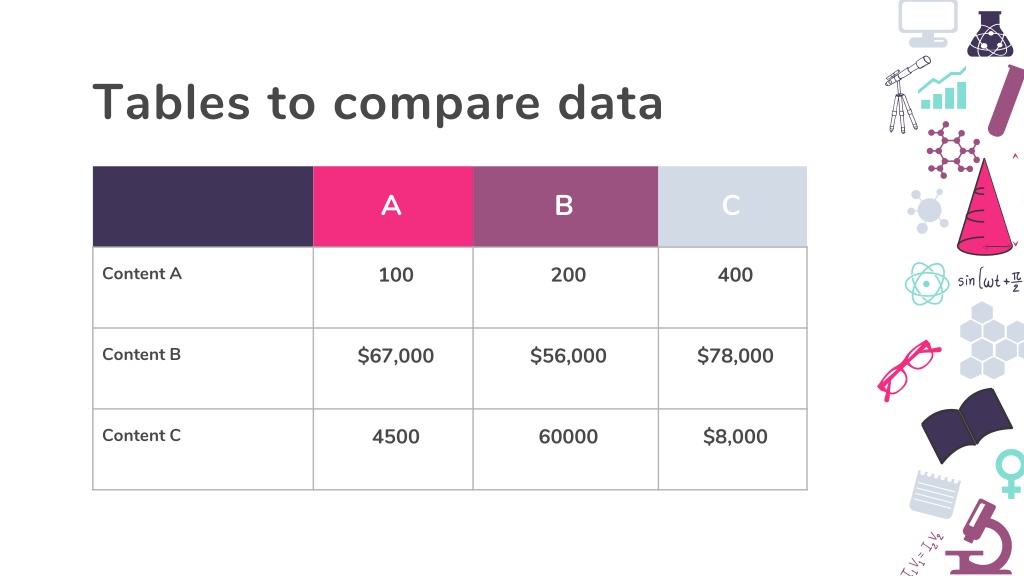Select the purple column header B
This screenshot has width=1024, height=576.
point(566,206)
